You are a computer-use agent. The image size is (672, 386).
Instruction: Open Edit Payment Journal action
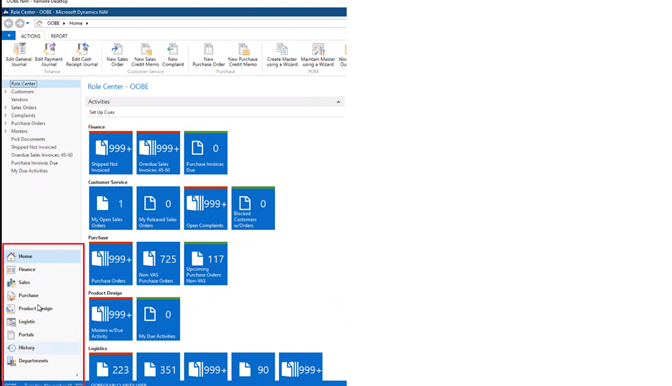point(48,55)
